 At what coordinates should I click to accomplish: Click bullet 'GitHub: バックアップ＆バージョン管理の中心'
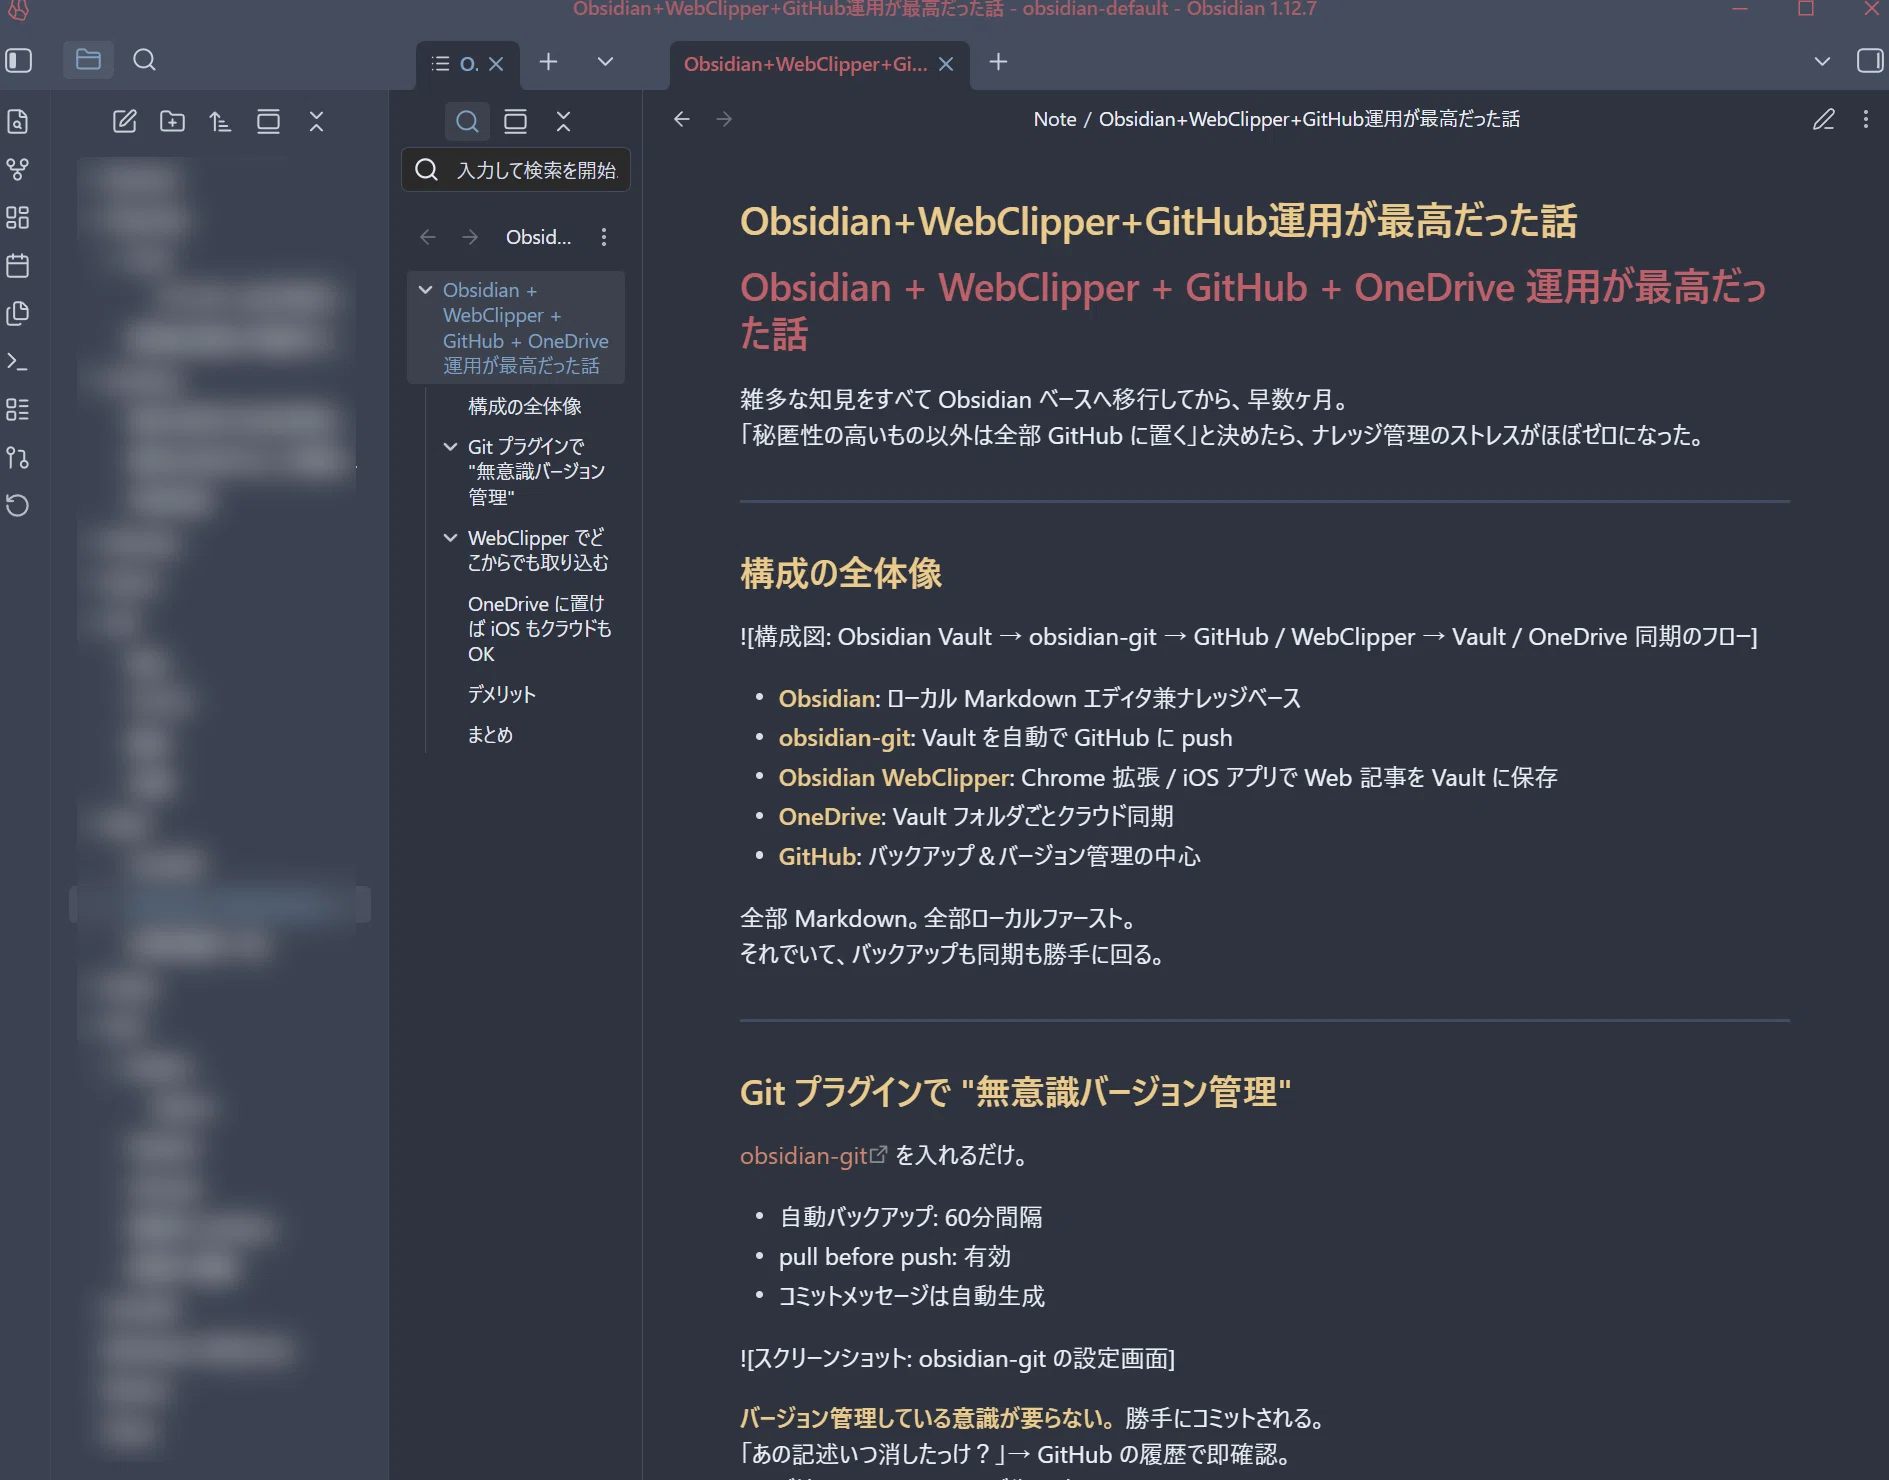coord(990,856)
